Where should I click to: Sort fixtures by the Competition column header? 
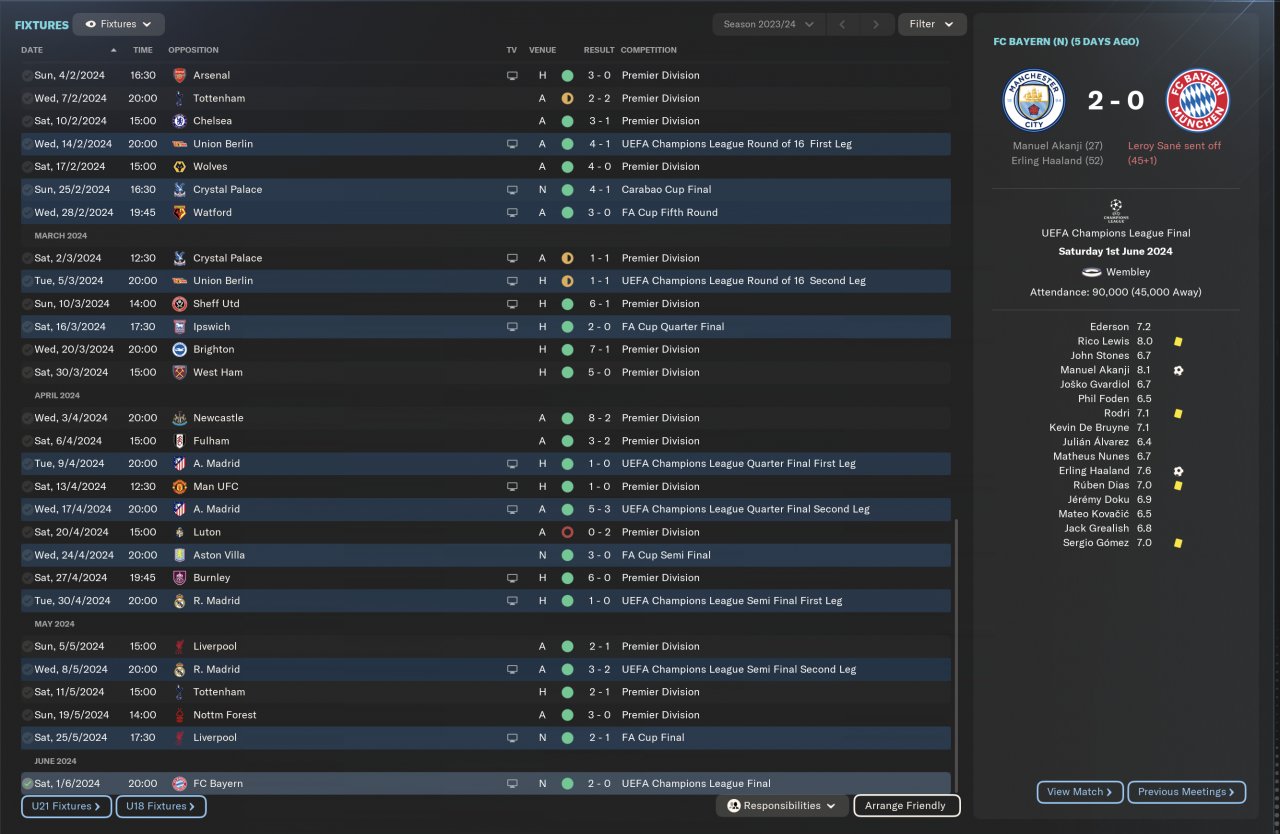point(648,50)
